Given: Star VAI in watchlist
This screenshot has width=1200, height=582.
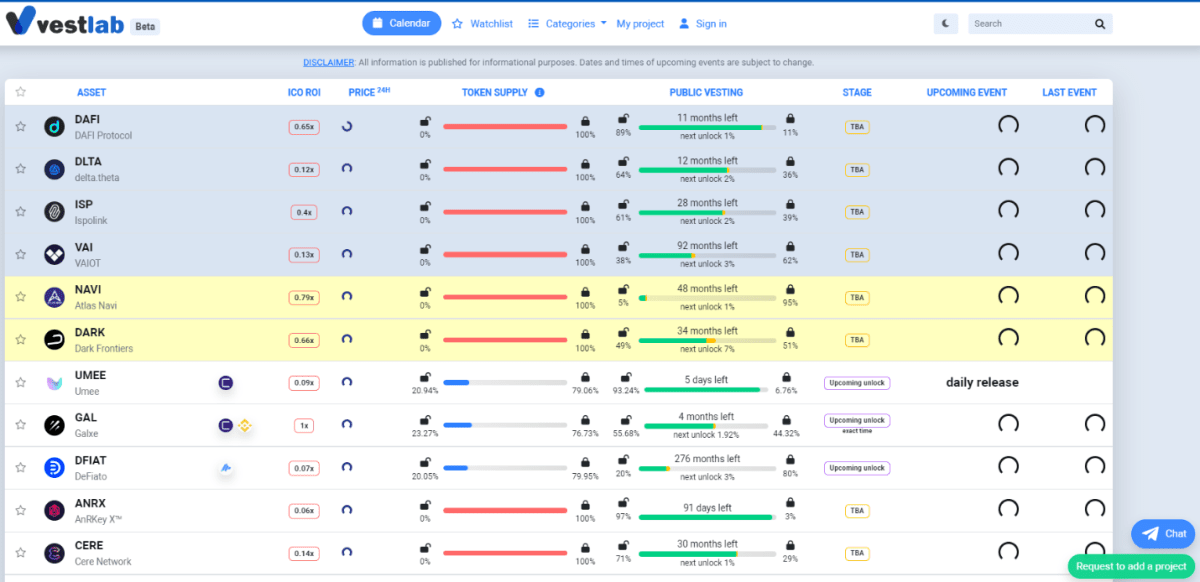Looking at the screenshot, I should (x=20, y=254).
